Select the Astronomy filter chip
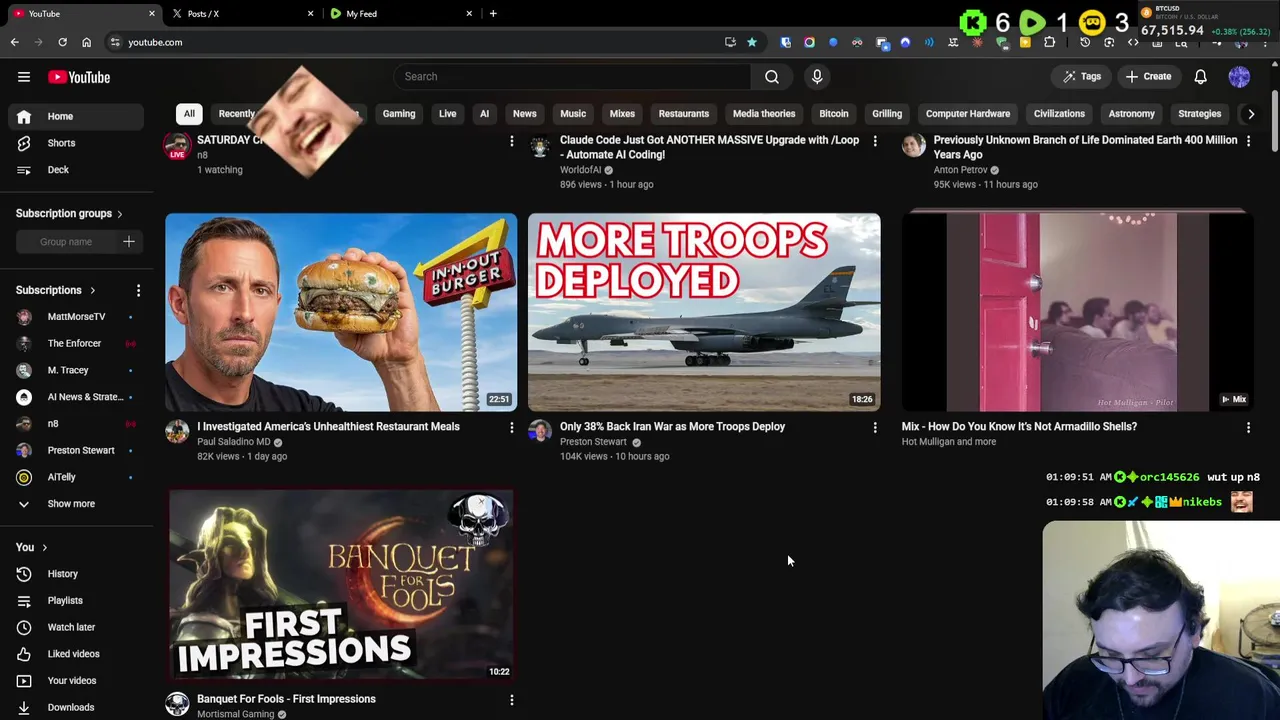1280x720 pixels. click(1131, 113)
